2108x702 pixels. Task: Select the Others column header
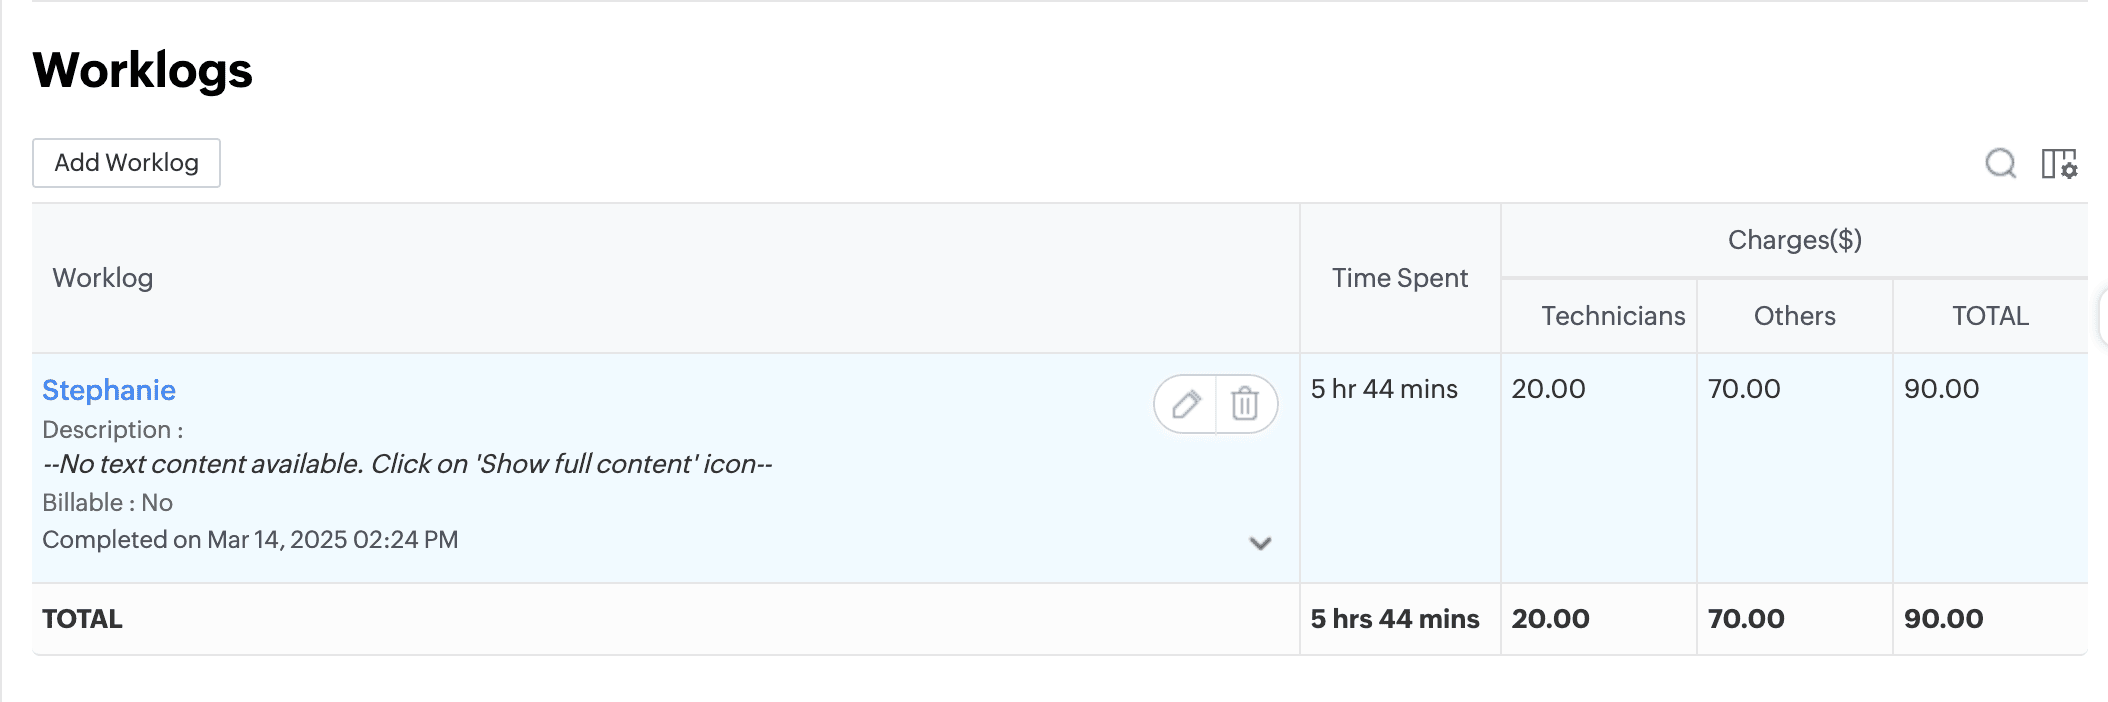[x=1794, y=316]
